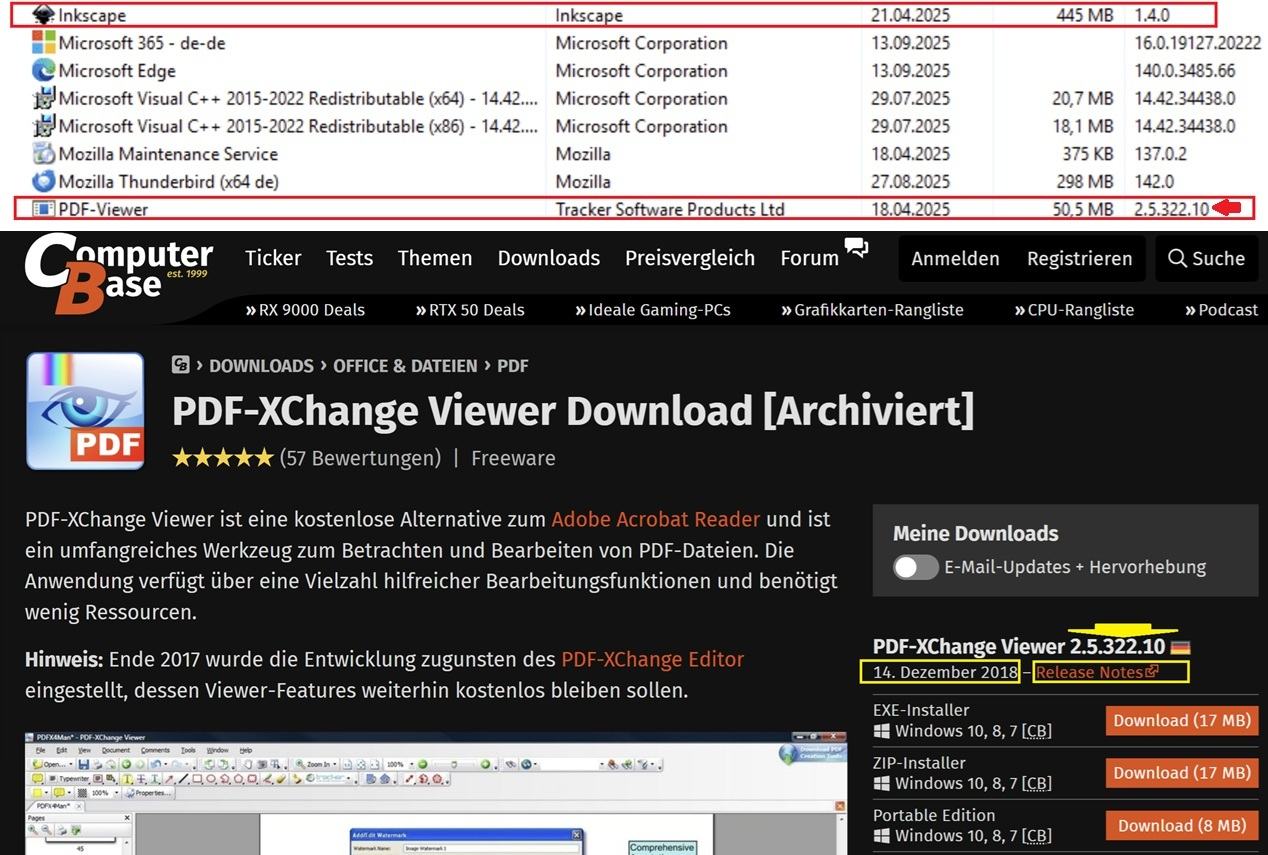This screenshot has width=1268, height=855.
Task: Open the Themen menu
Action: coord(435,258)
